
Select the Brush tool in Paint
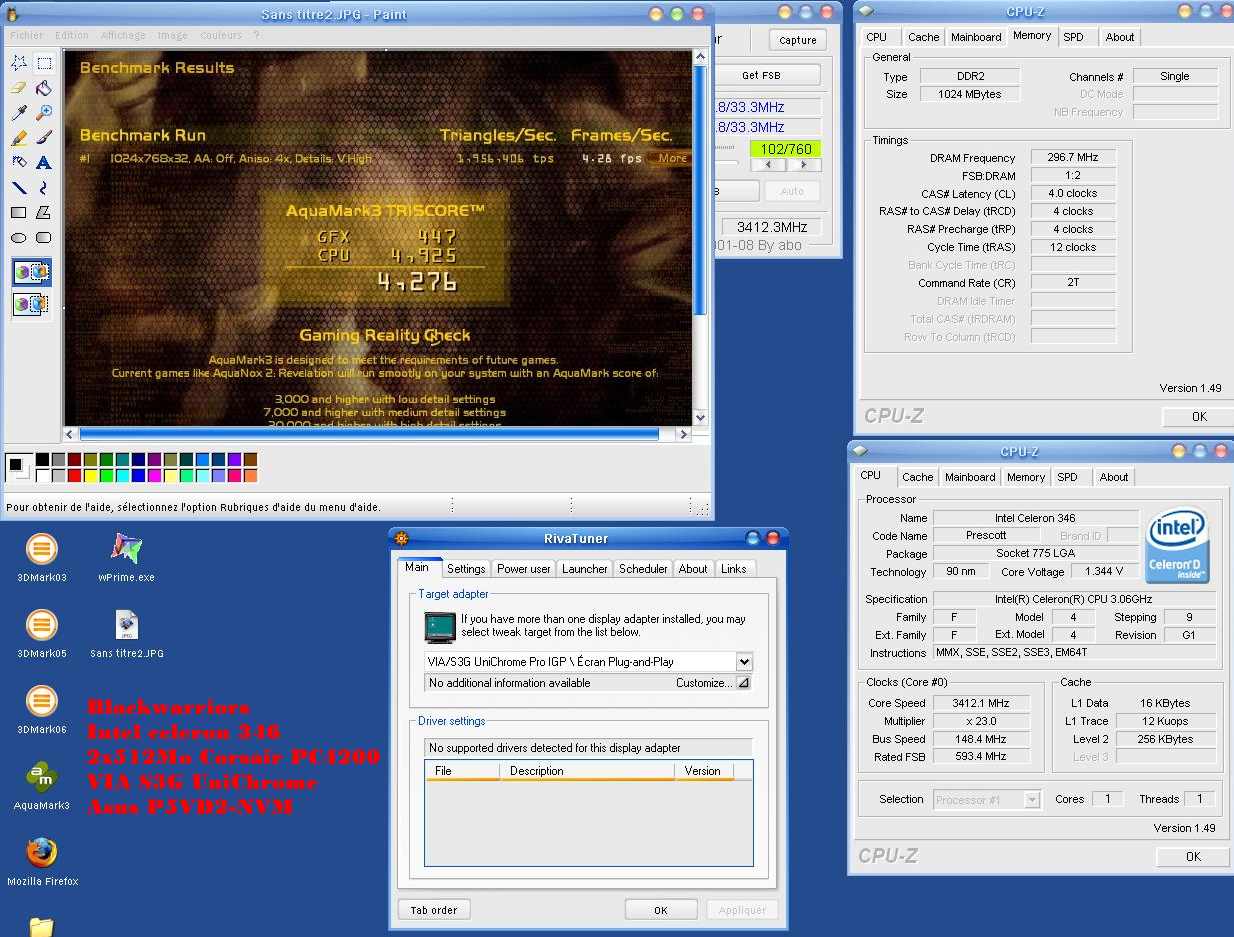click(44, 138)
